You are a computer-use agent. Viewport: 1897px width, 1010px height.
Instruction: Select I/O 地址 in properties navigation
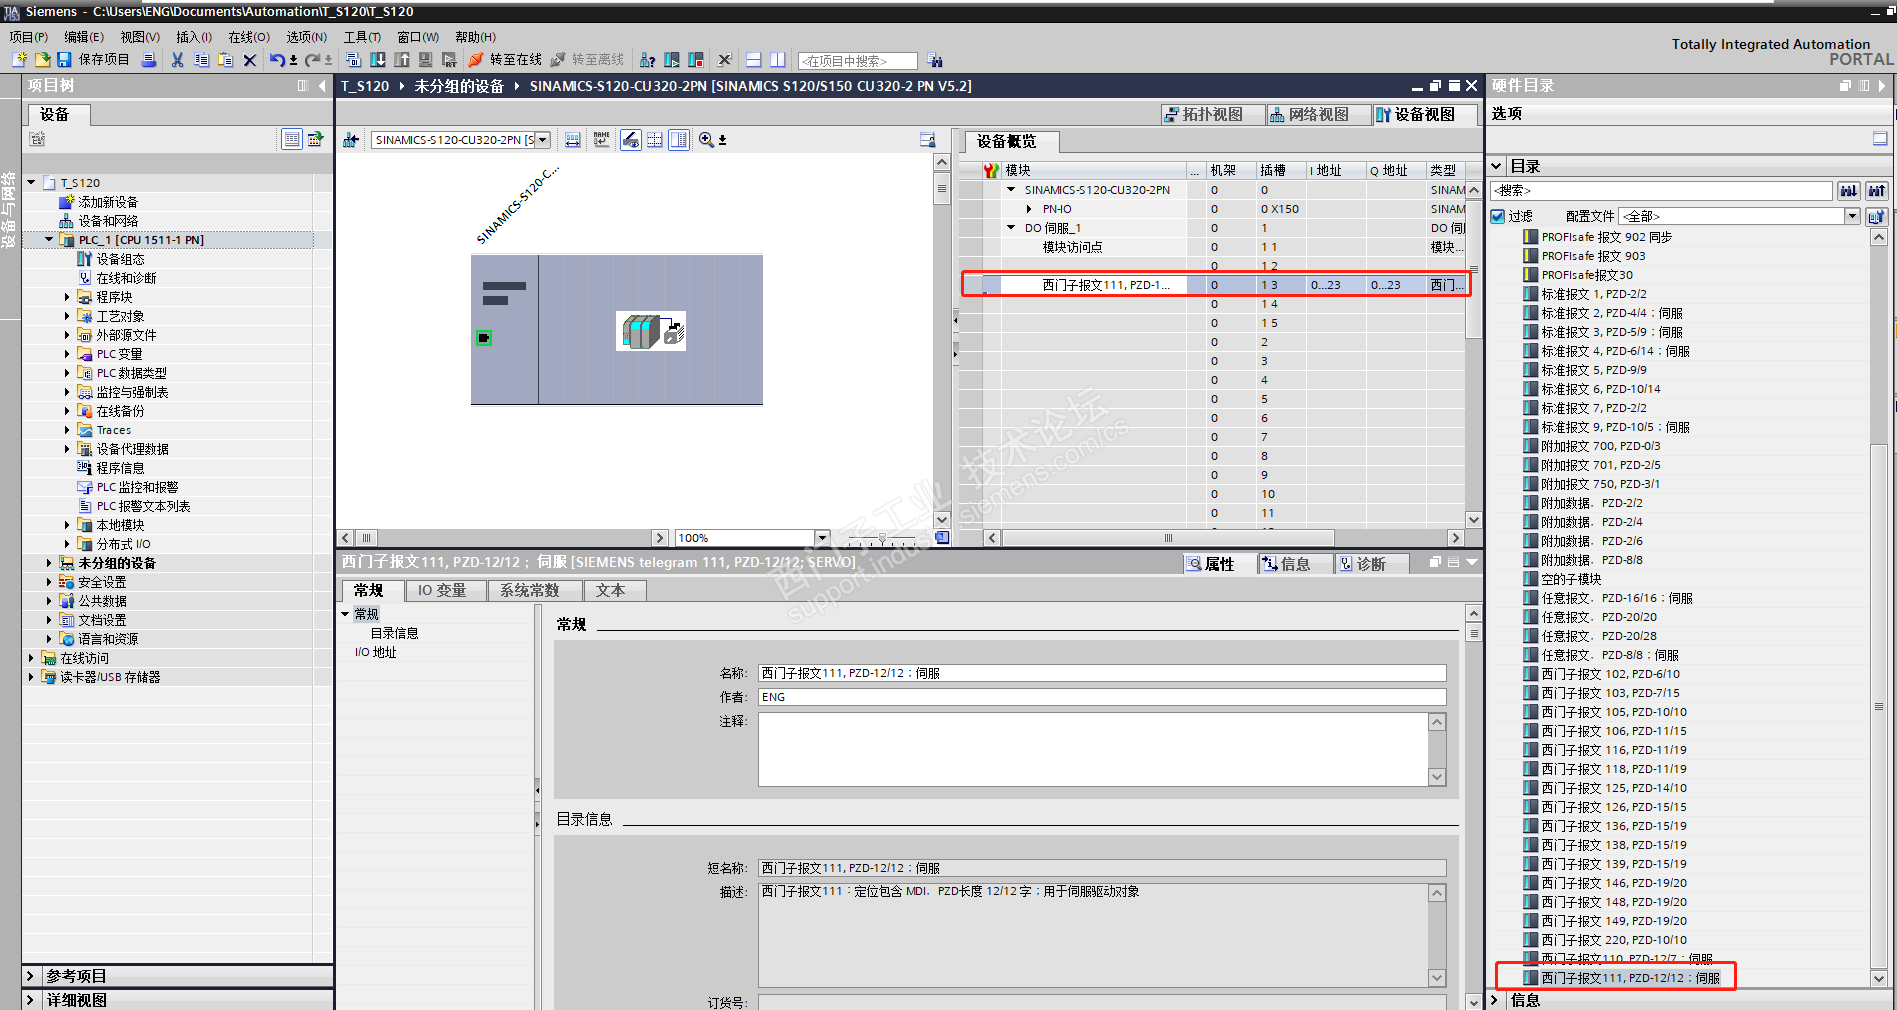pos(376,652)
